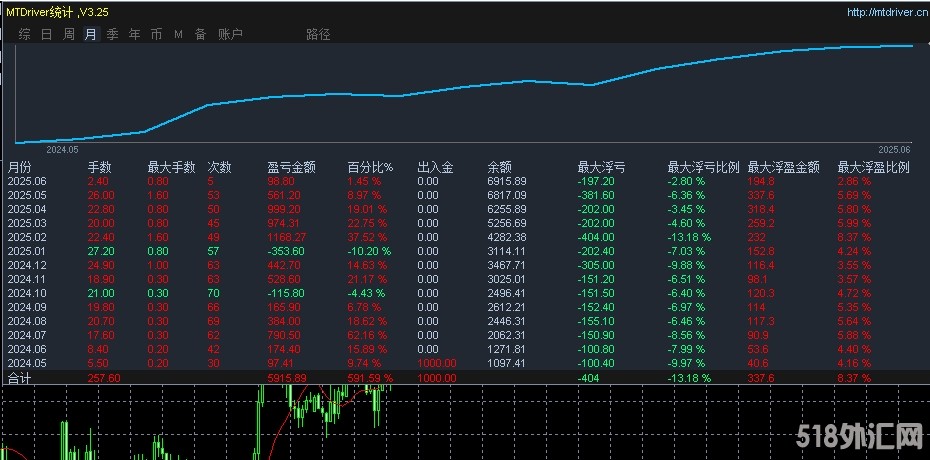Select the 2024.10 month row

pyautogui.click(x=465, y=293)
